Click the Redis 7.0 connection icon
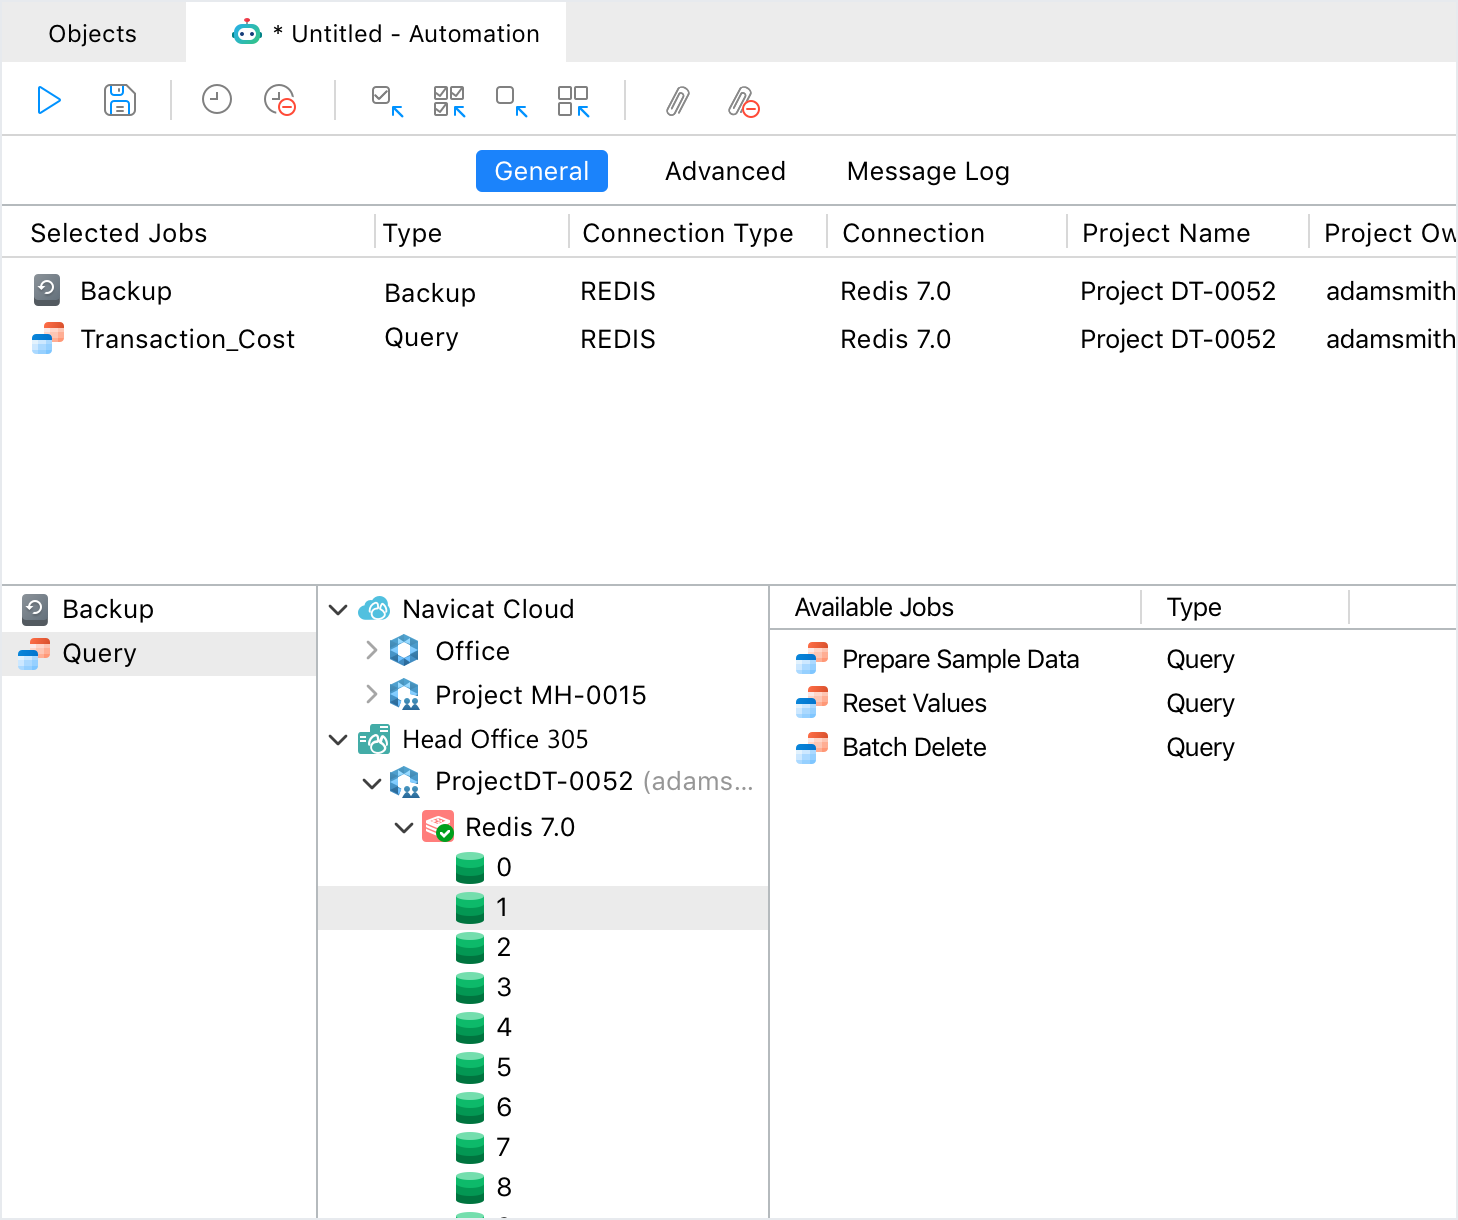The image size is (1458, 1220). click(438, 826)
